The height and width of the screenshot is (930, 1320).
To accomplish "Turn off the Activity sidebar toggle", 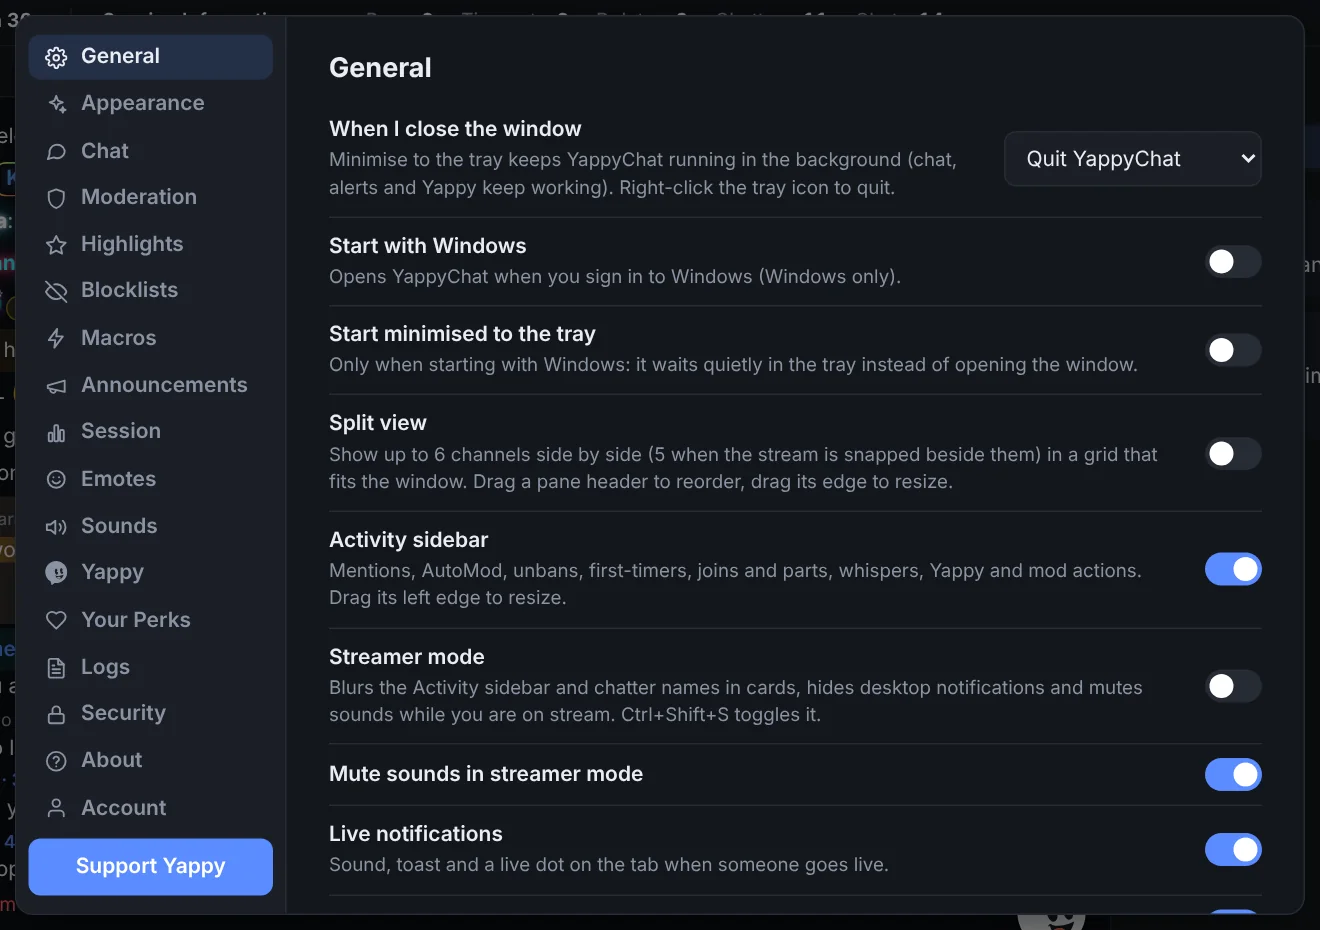I will tap(1233, 569).
